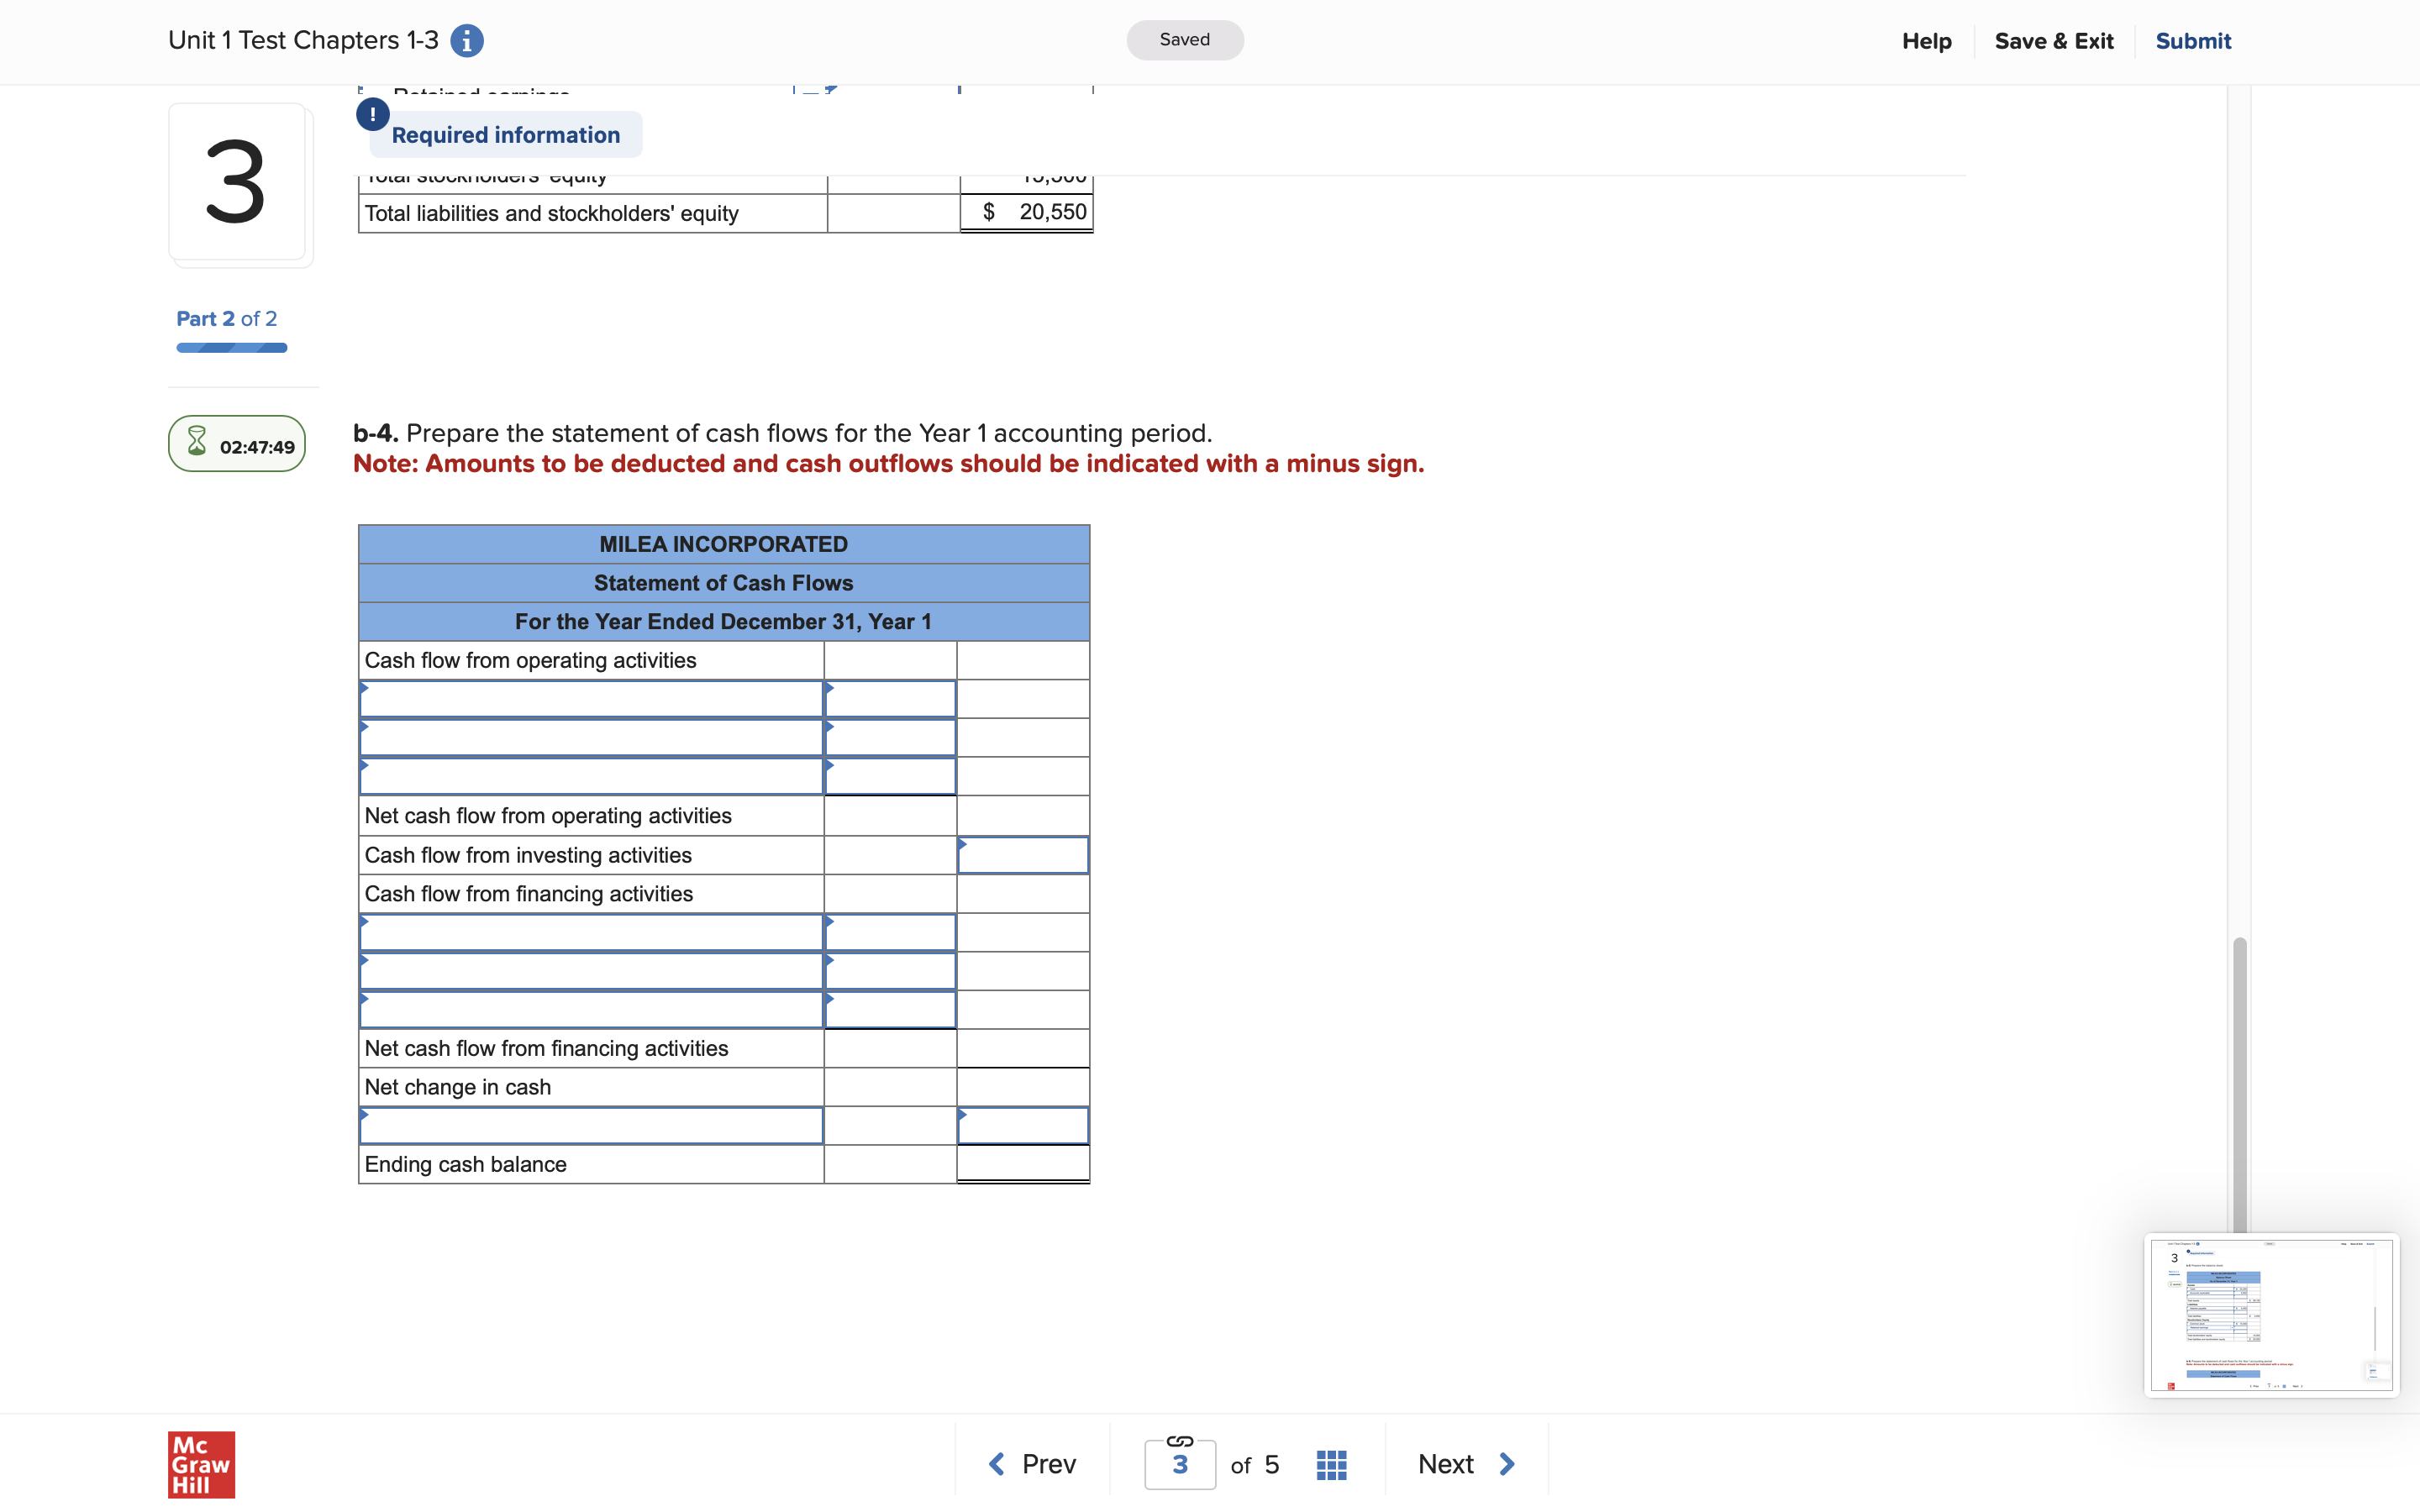Open the dropdown in Cash flow from investing activities

pos(1023,855)
